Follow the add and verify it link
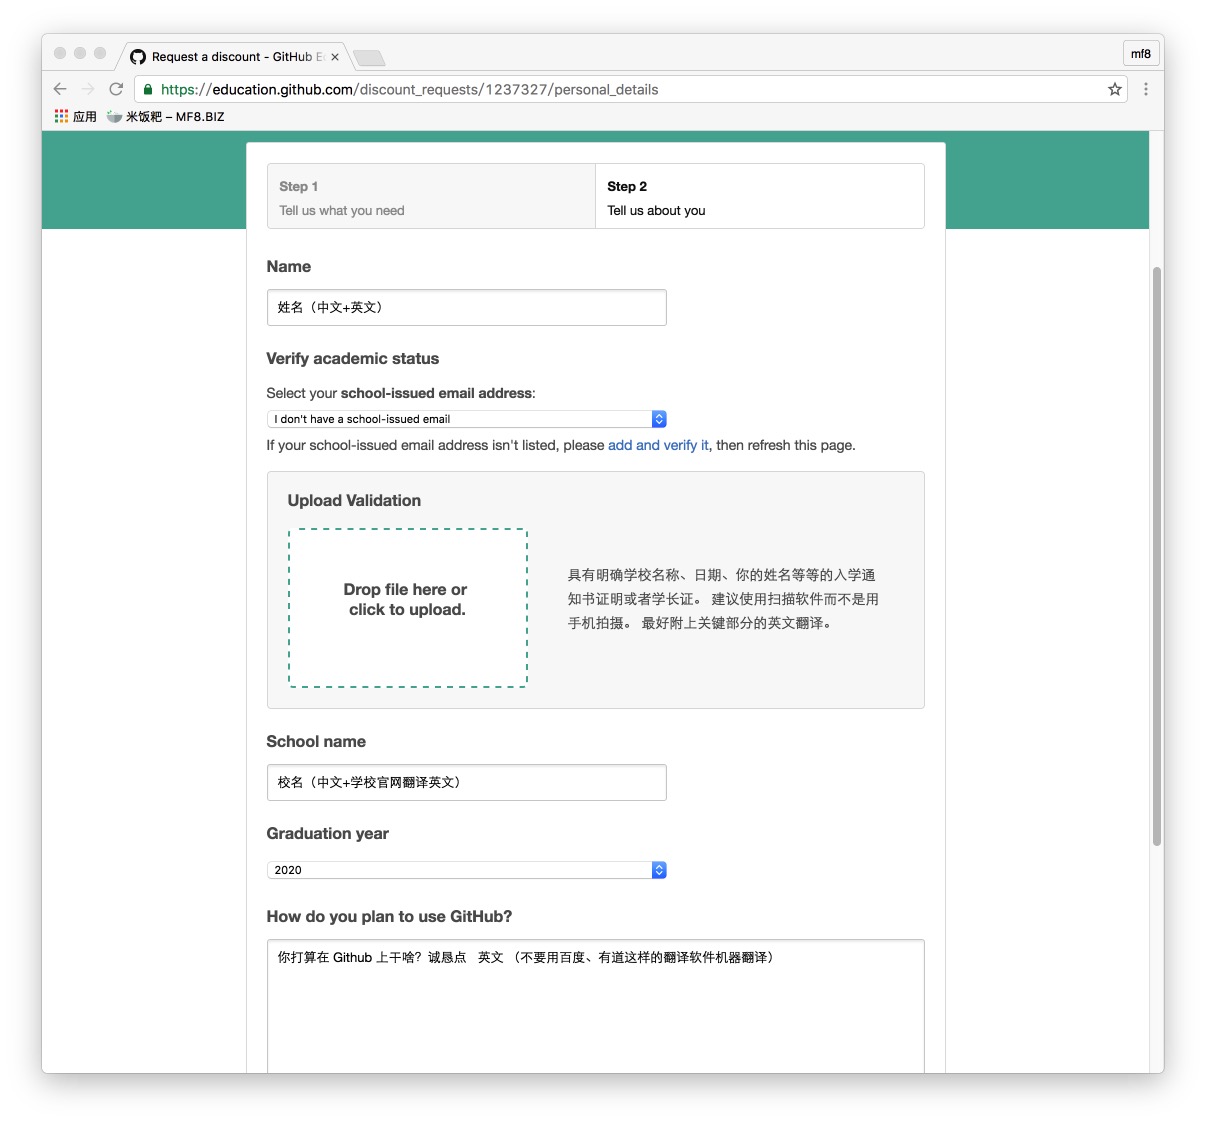 pos(658,445)
